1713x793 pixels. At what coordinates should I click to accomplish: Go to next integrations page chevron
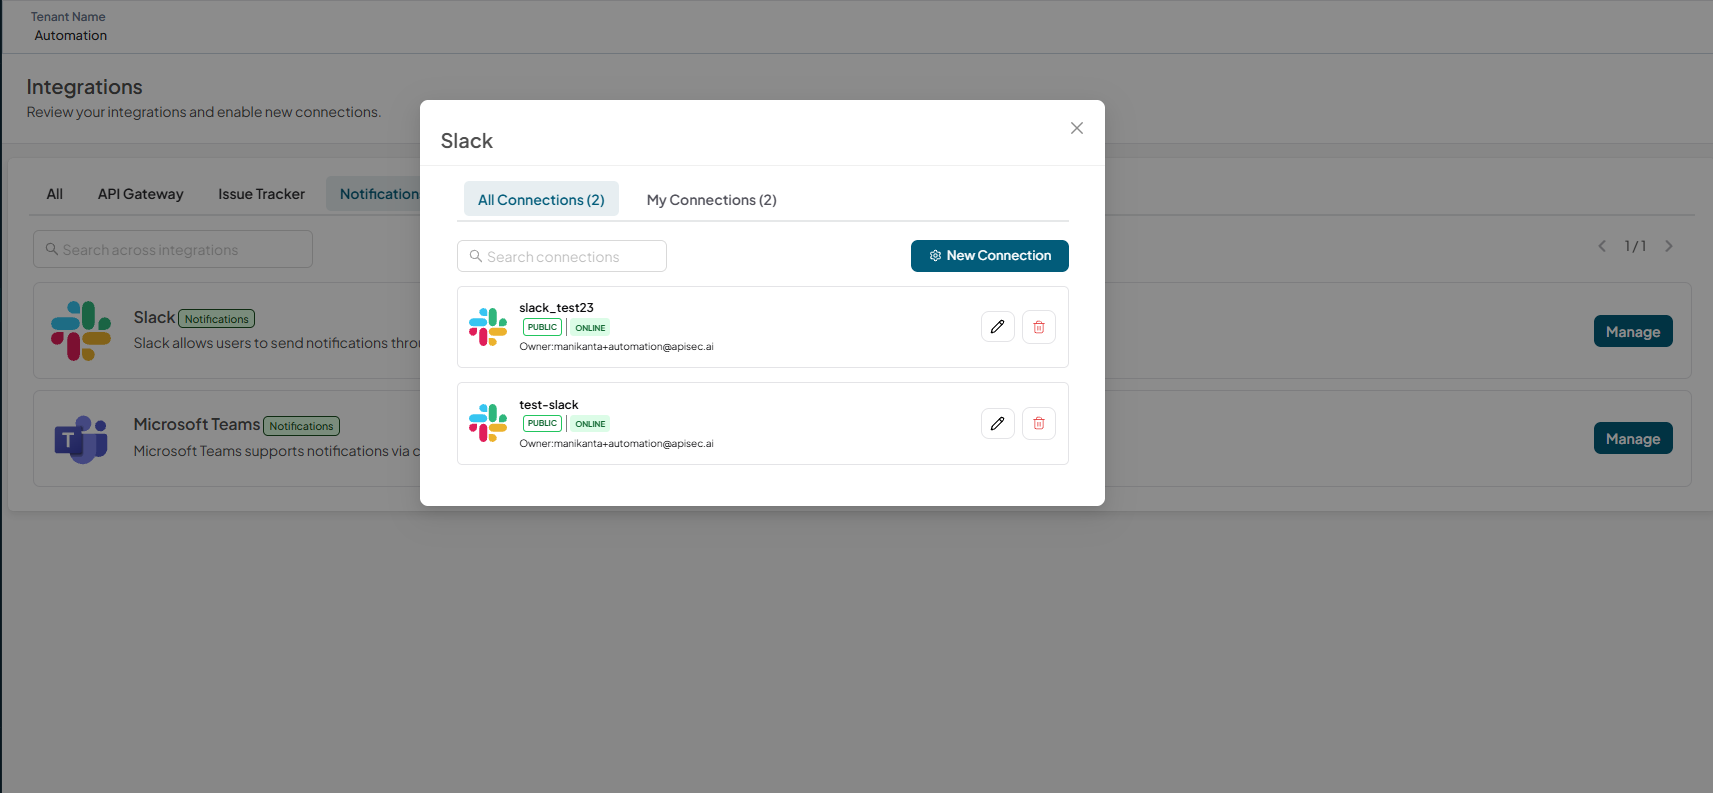1669,246
